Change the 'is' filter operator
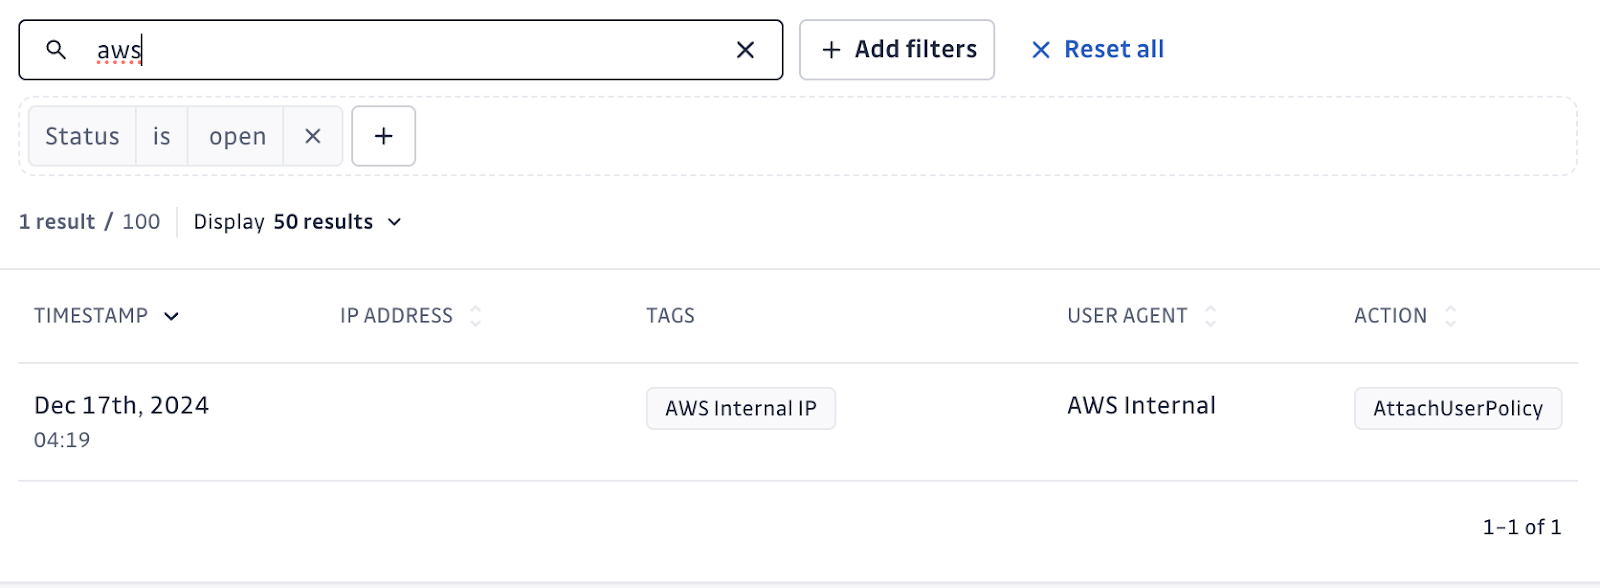1600x588 pixels. pos(162,136)
